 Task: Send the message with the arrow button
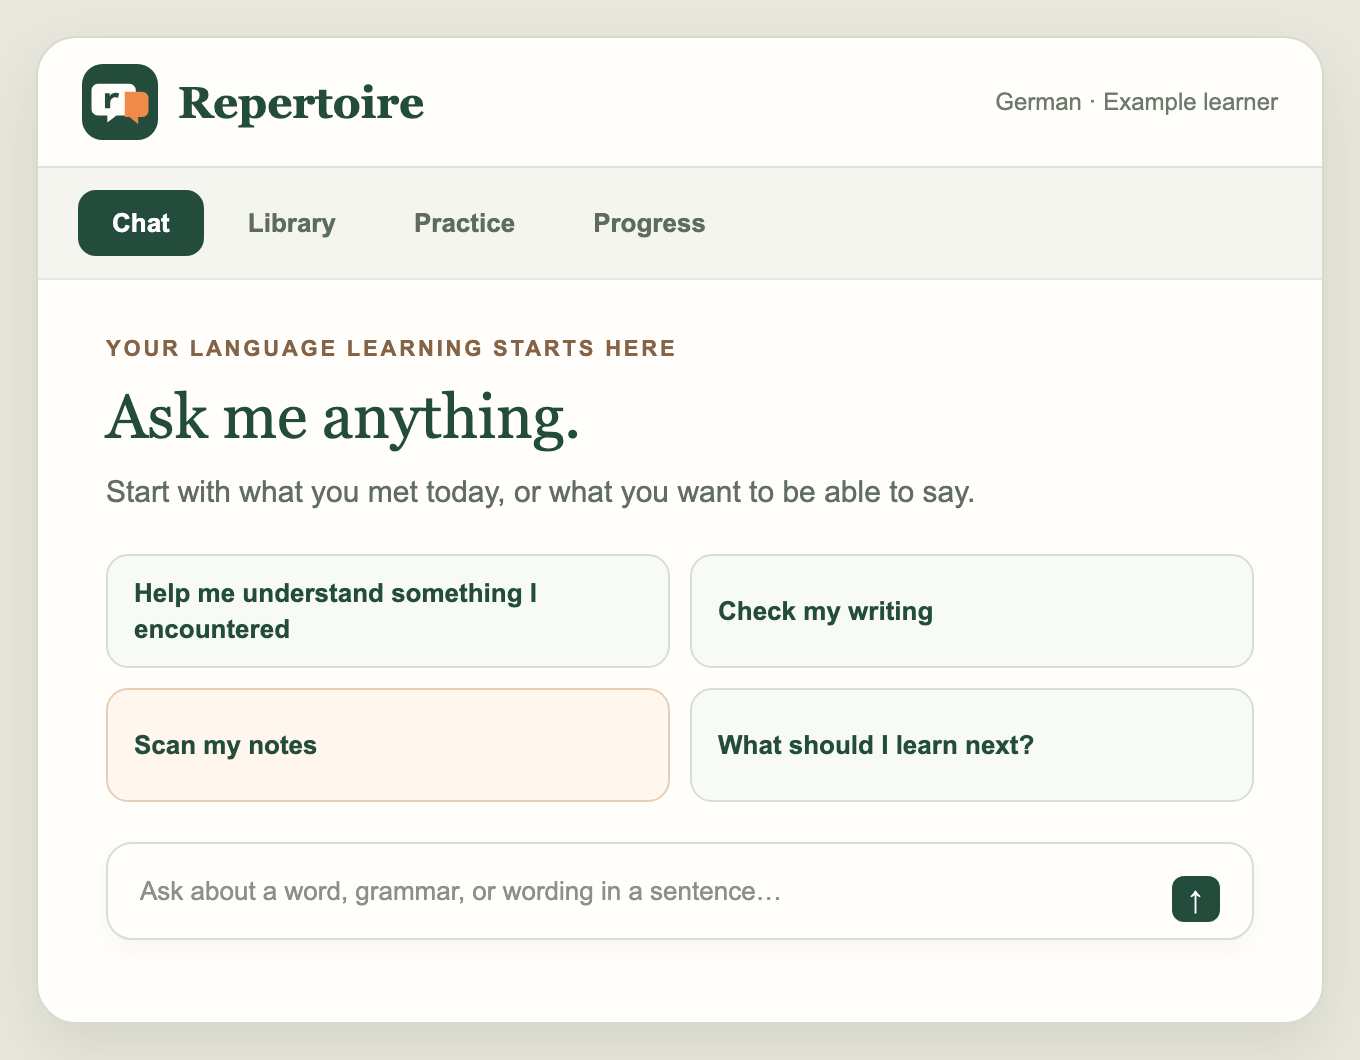(1195, 899)
